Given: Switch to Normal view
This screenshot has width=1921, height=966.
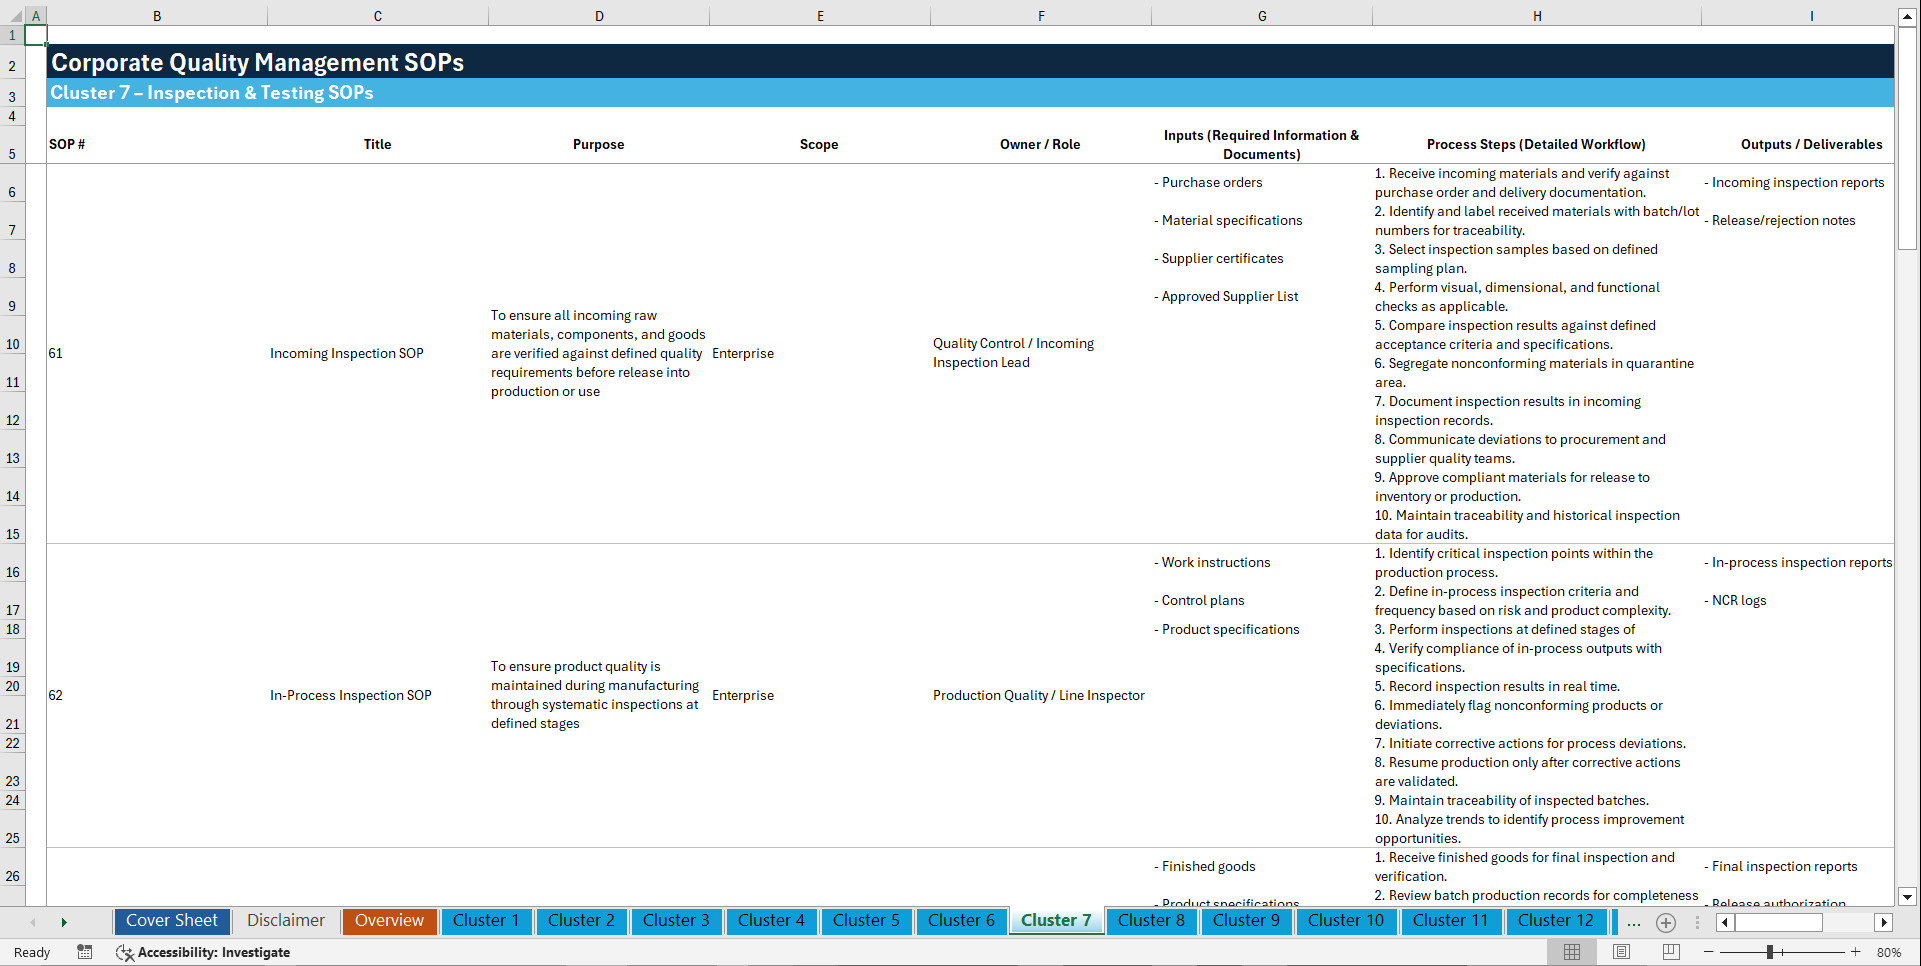Looking at the screenshot, I should [1572, 952].
